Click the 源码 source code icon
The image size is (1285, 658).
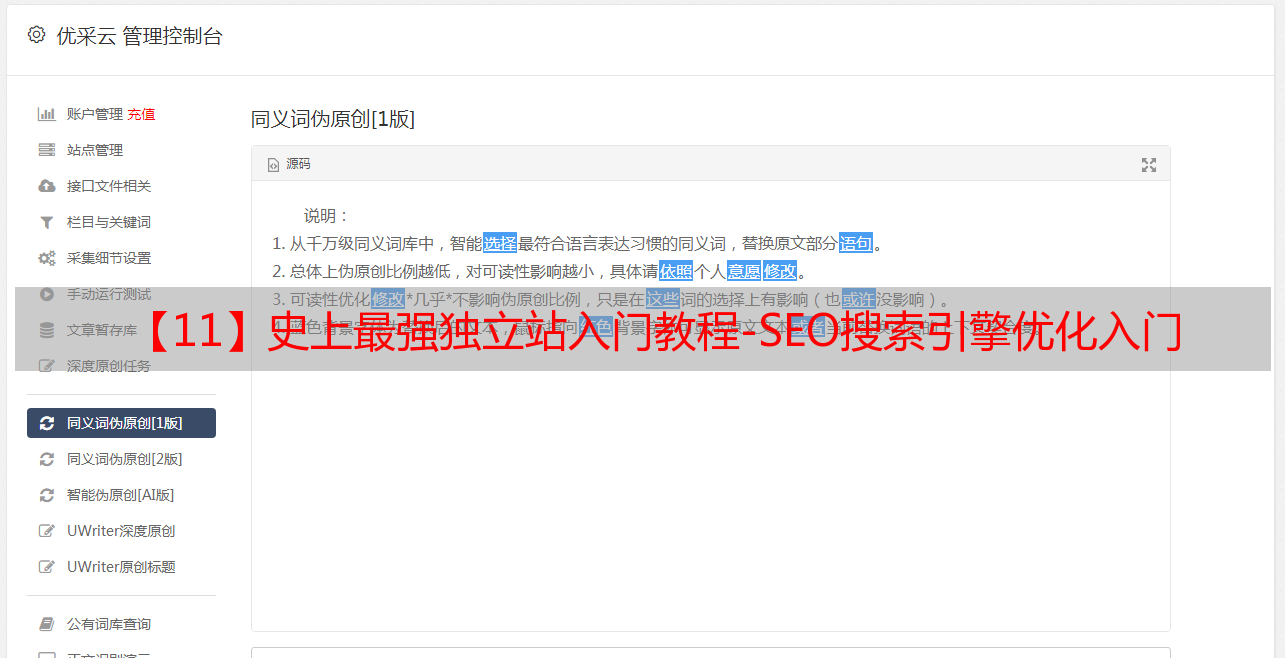(273, 165)
